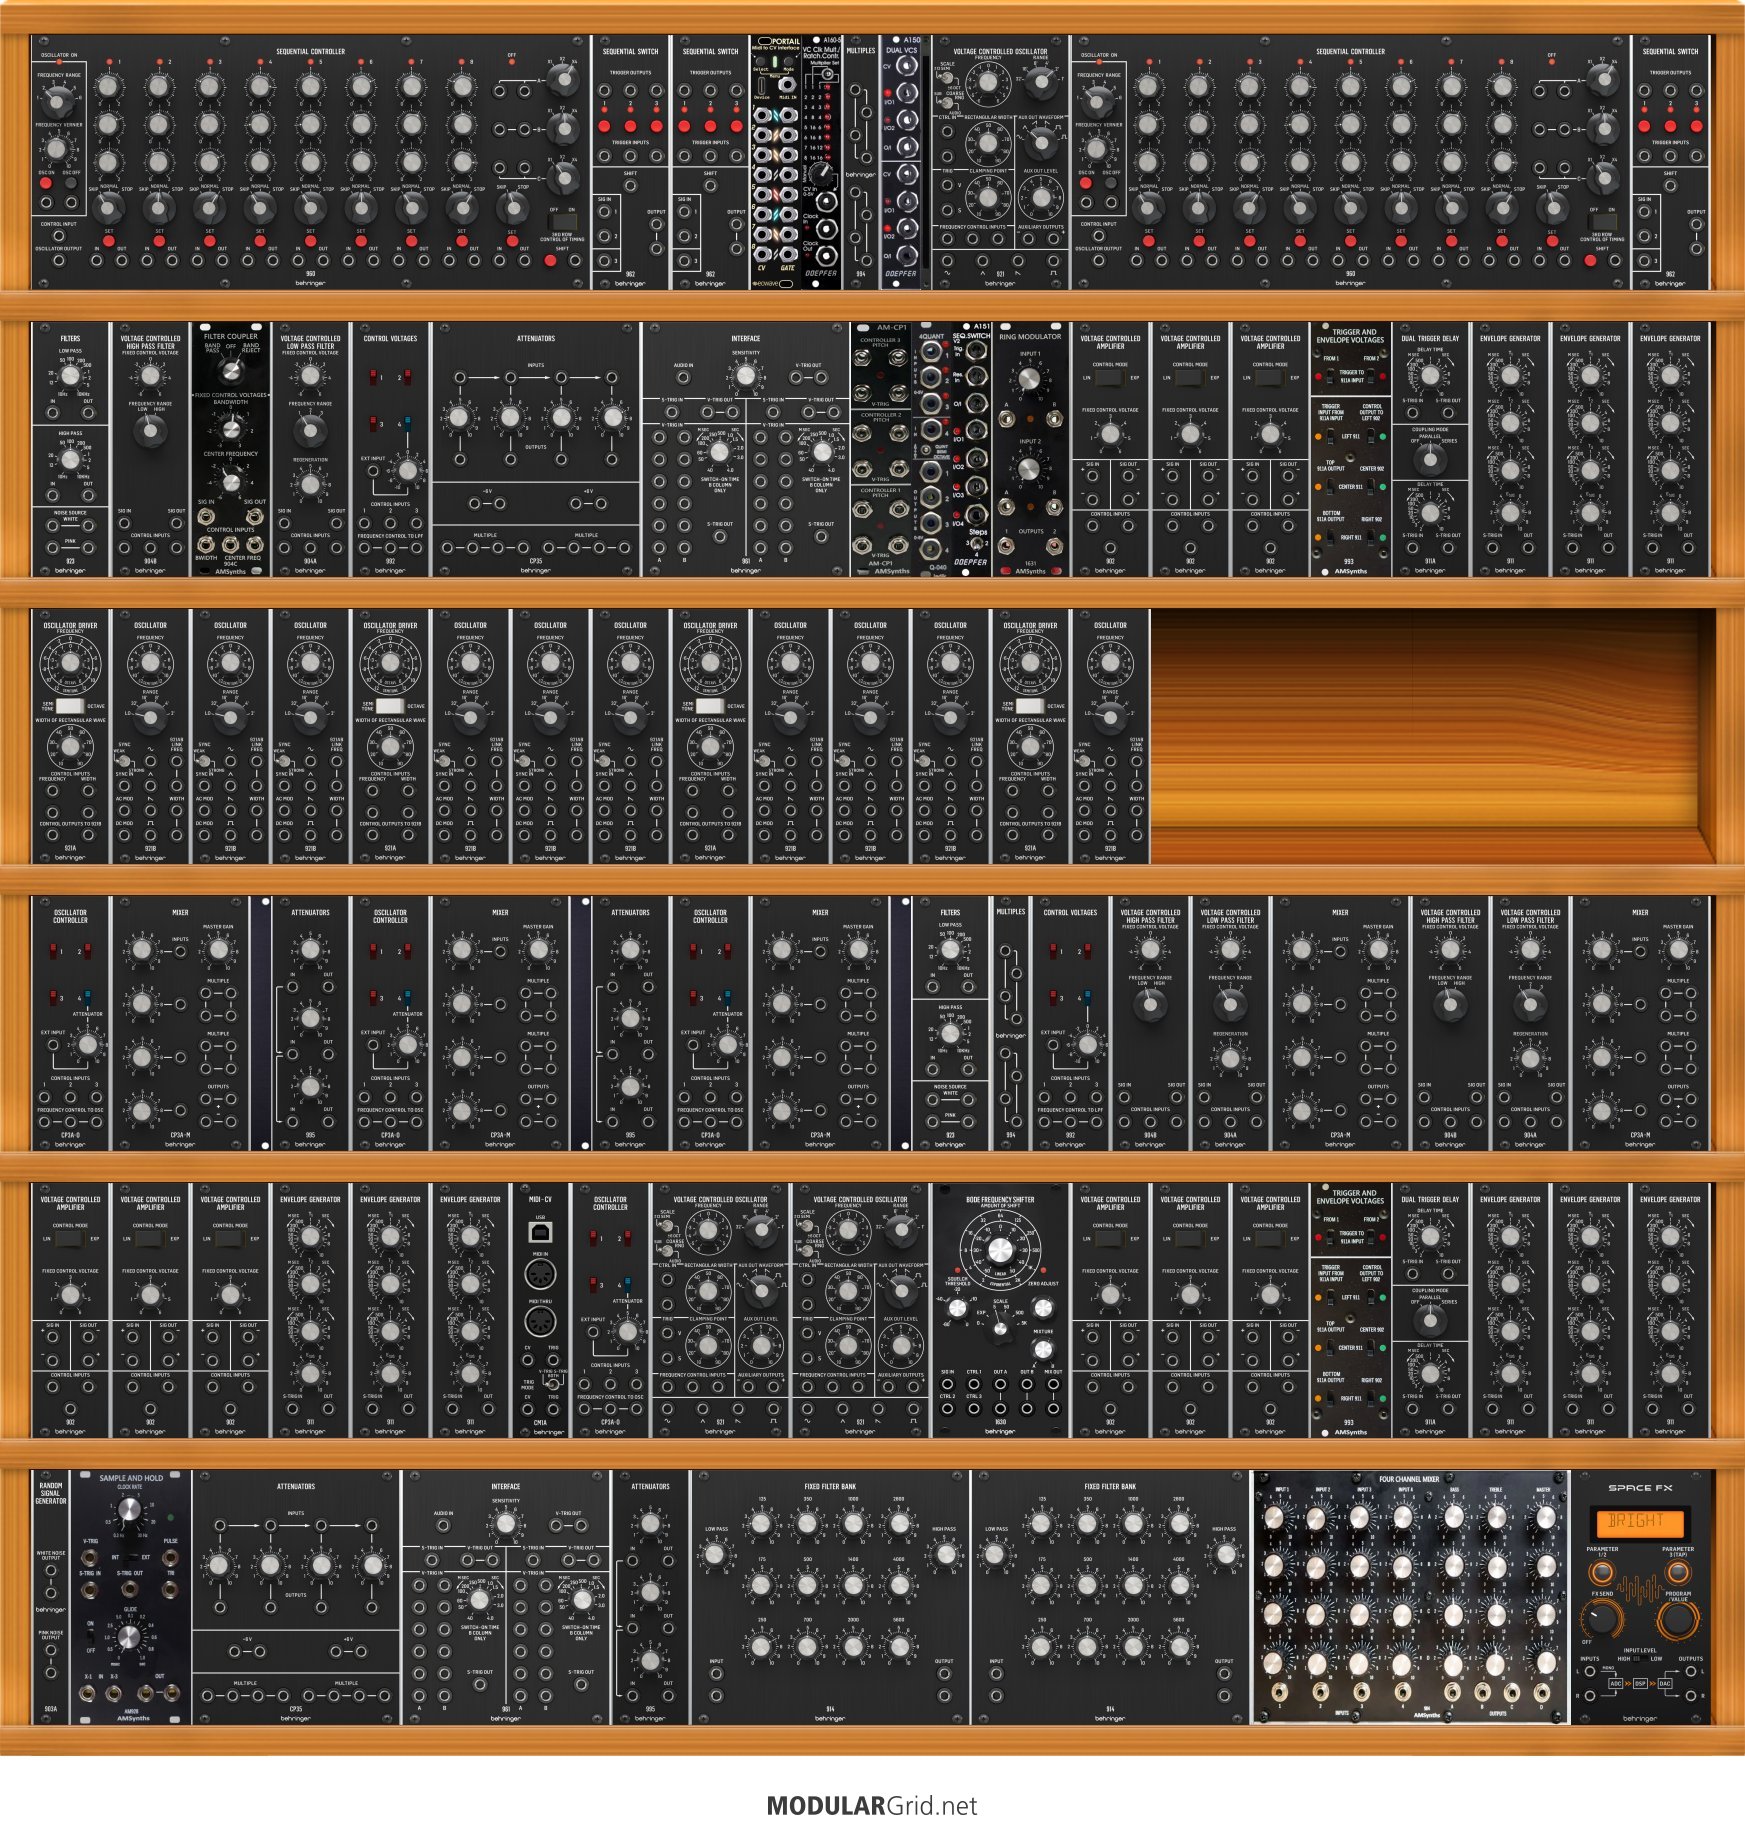Click the Midi IN jack on PORTAIL module
Image resolution: width=1745 pixels, height=1827 pixels.
click(789, 85)
